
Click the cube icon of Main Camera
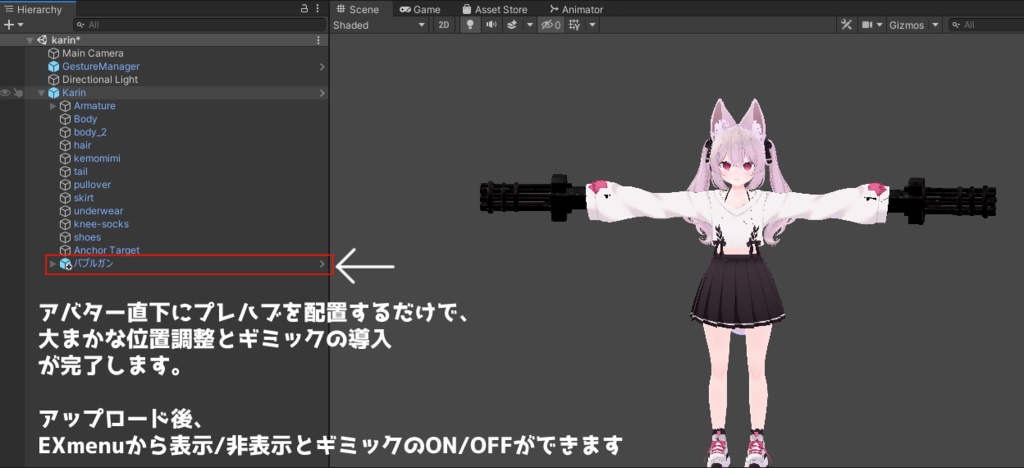[54, 54]
